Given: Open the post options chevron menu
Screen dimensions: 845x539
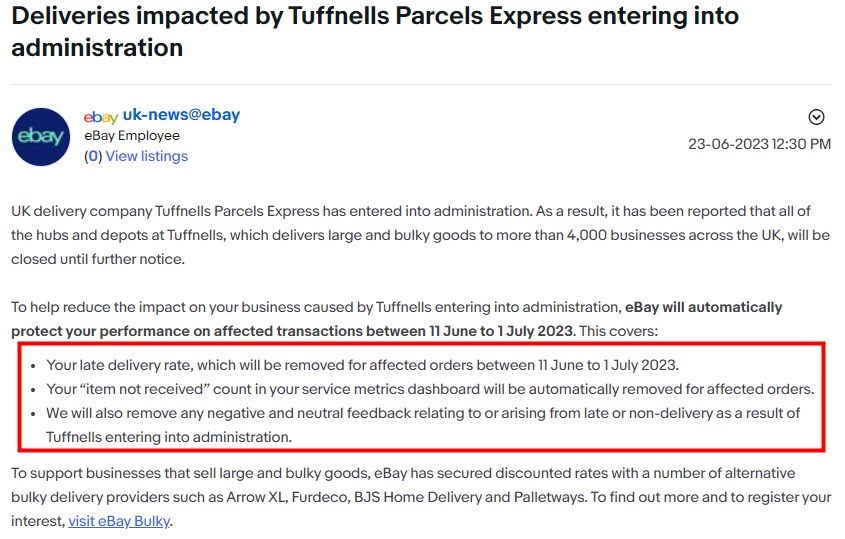Looking at the screenshot, I should [816, 117].
